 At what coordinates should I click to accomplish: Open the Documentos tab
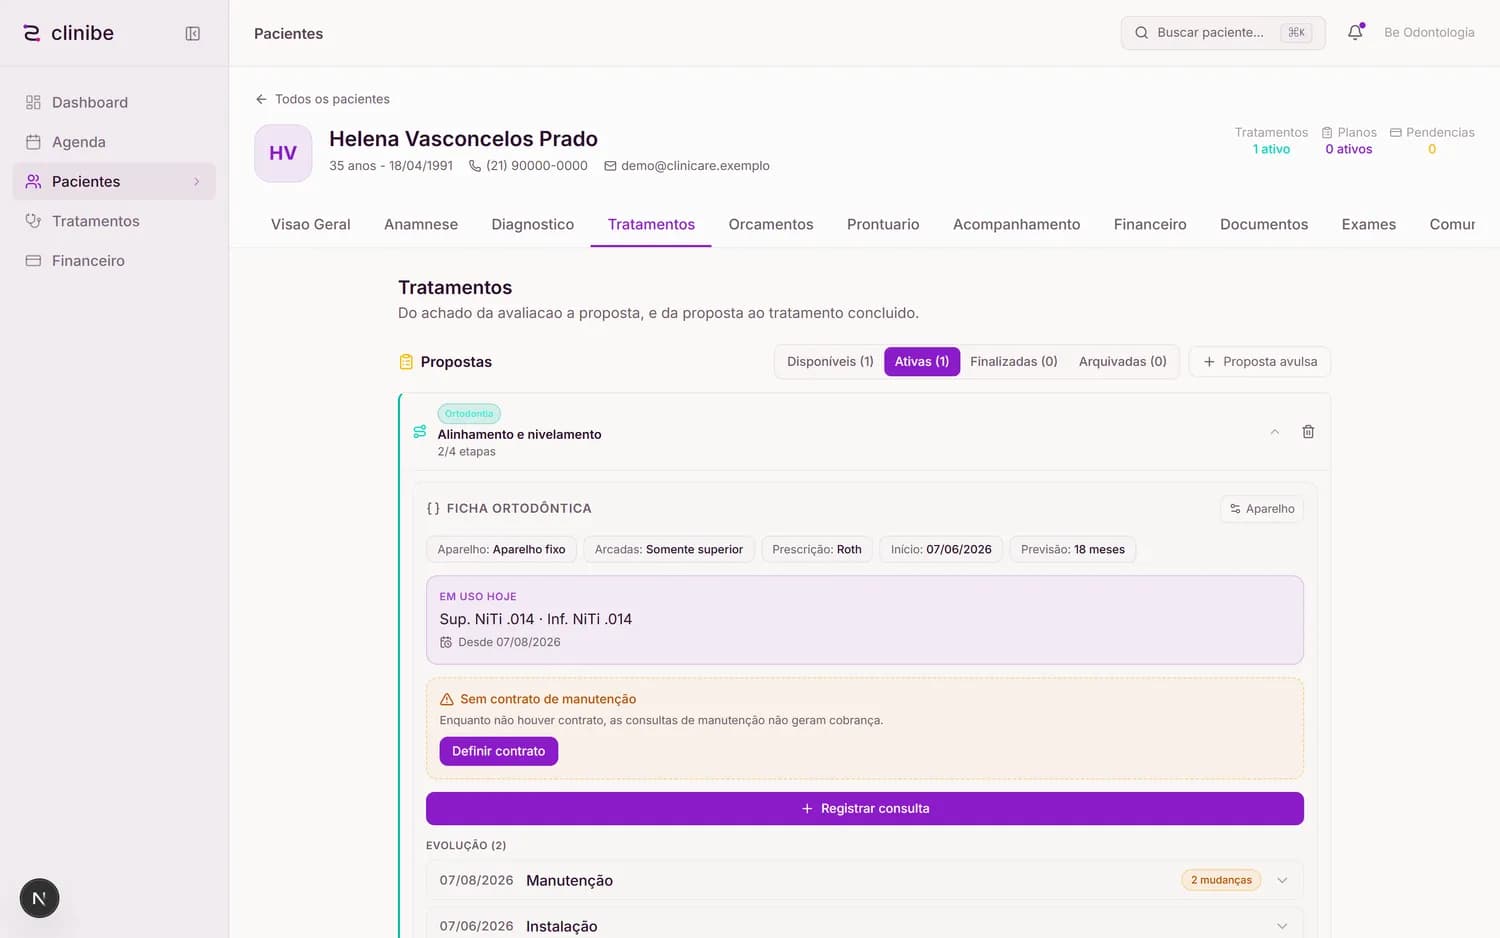(x=1264, y=224)
